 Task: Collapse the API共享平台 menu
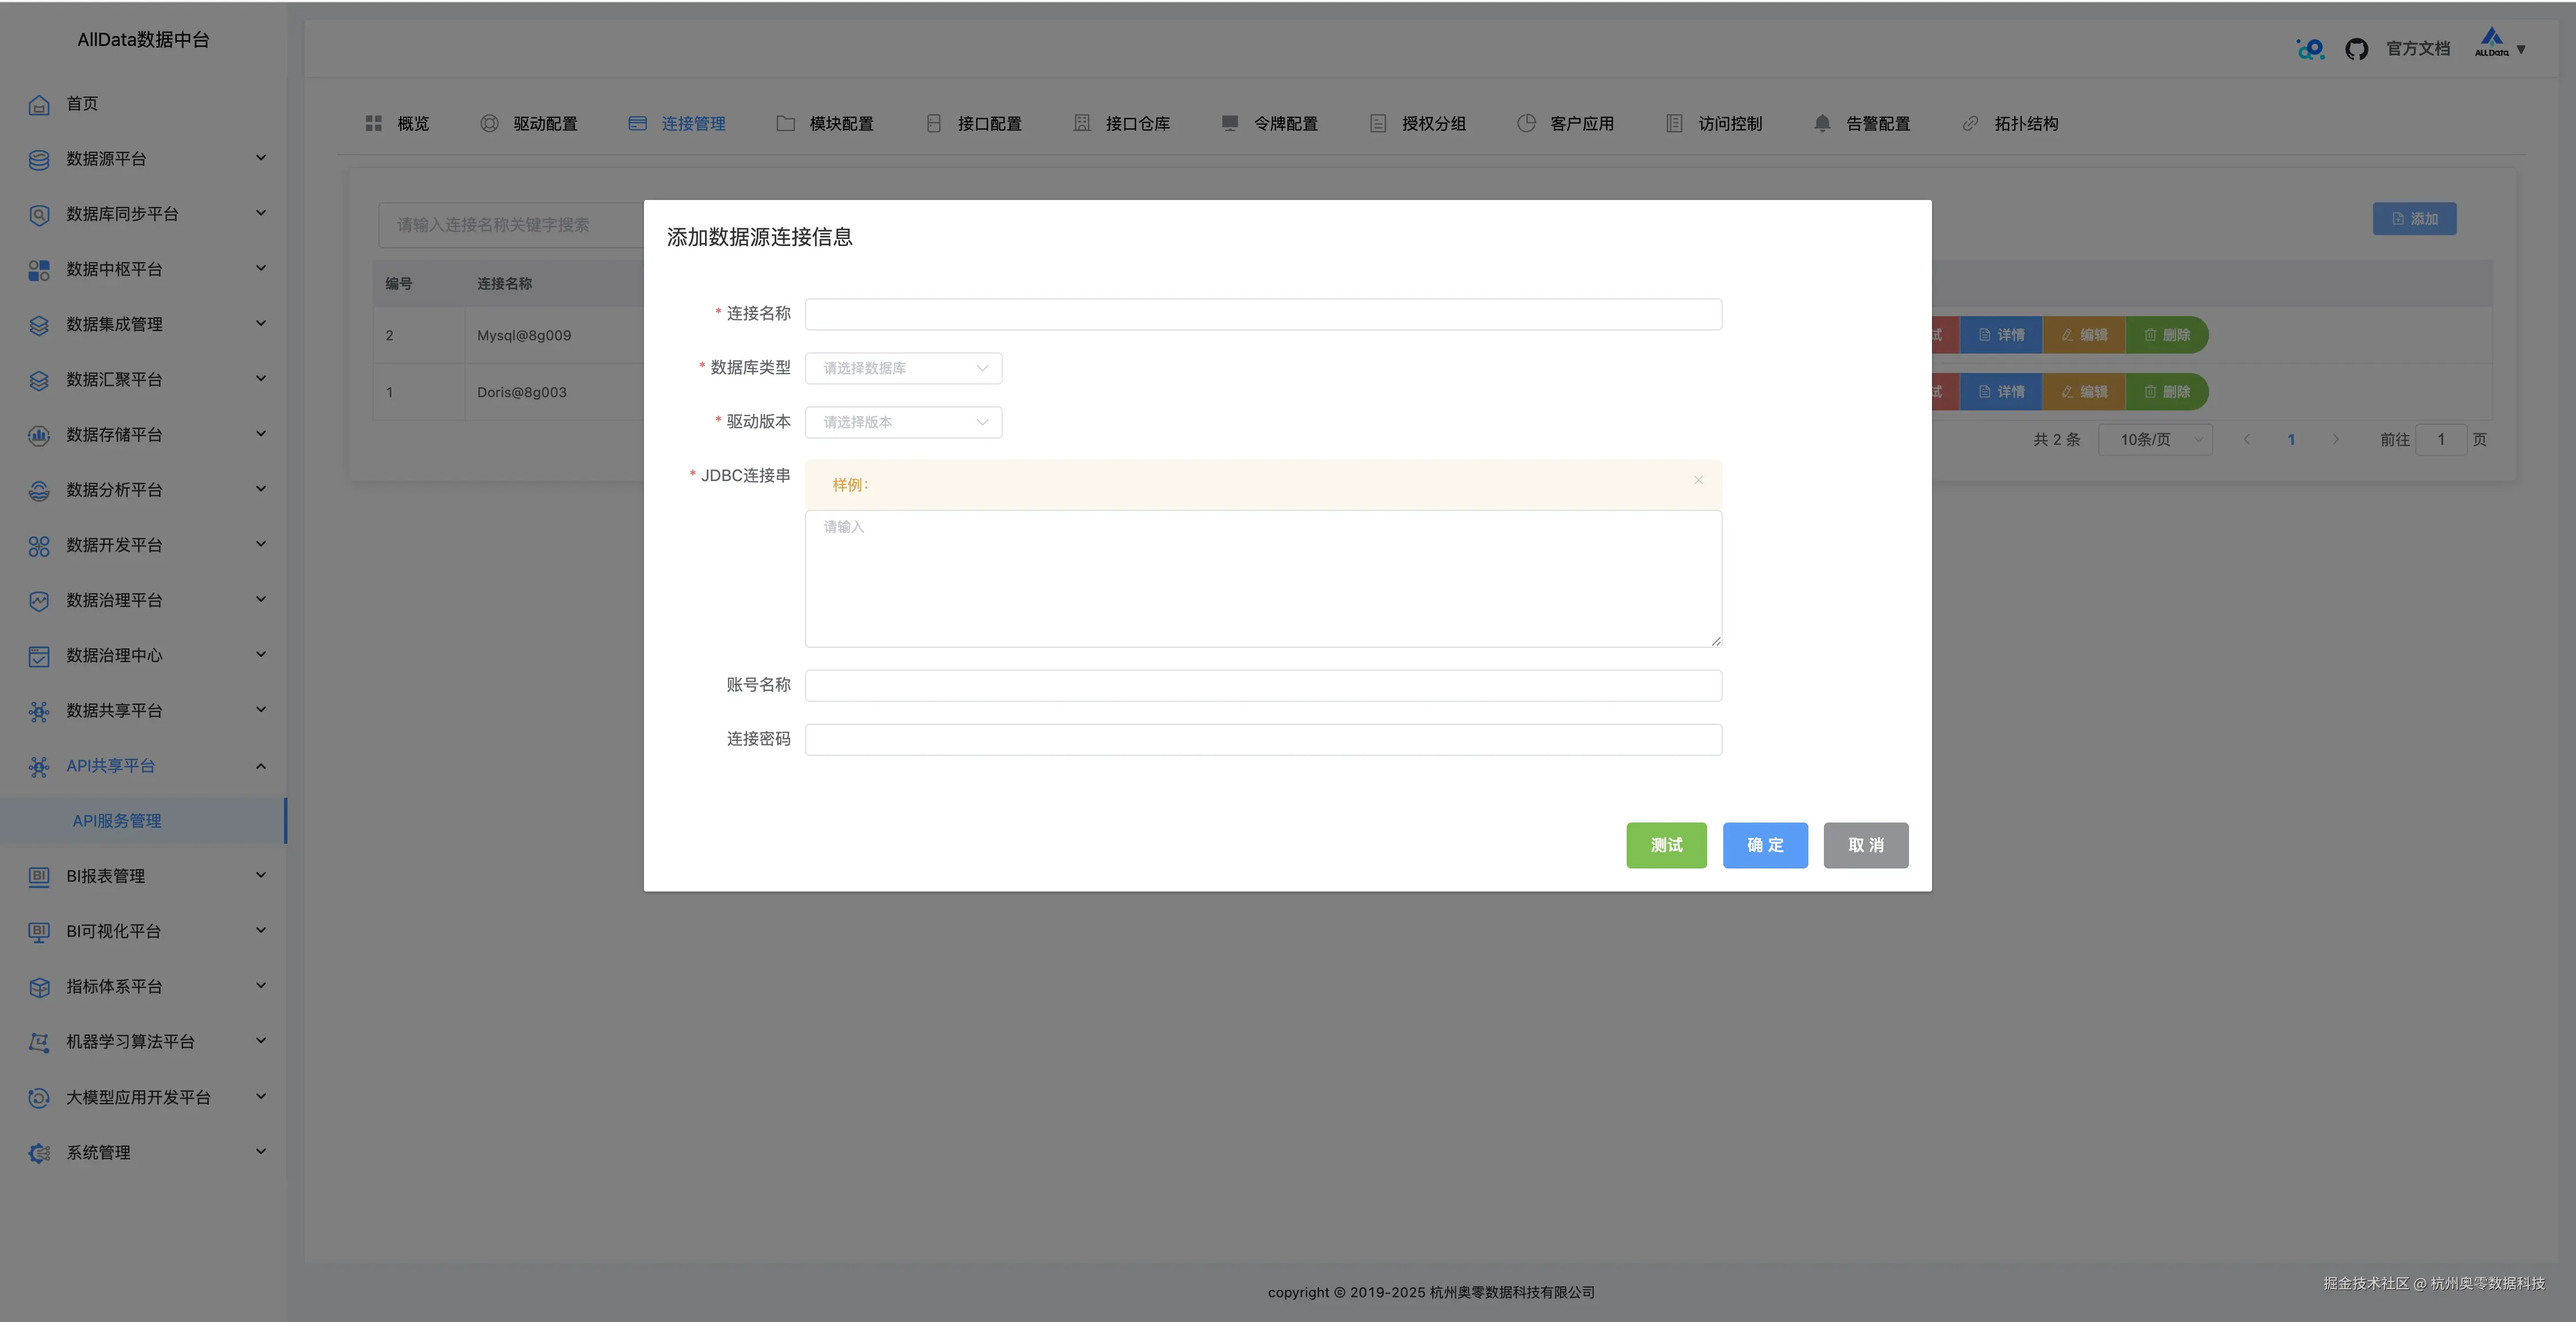click(x=260, y=766)
